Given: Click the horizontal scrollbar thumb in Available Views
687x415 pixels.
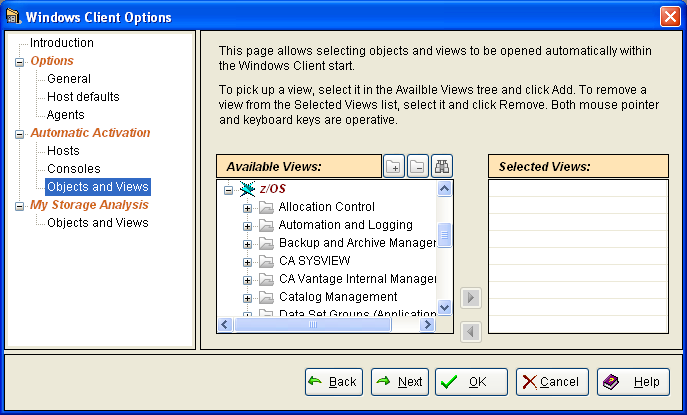Looking at the screenshot, I should 312,325.
